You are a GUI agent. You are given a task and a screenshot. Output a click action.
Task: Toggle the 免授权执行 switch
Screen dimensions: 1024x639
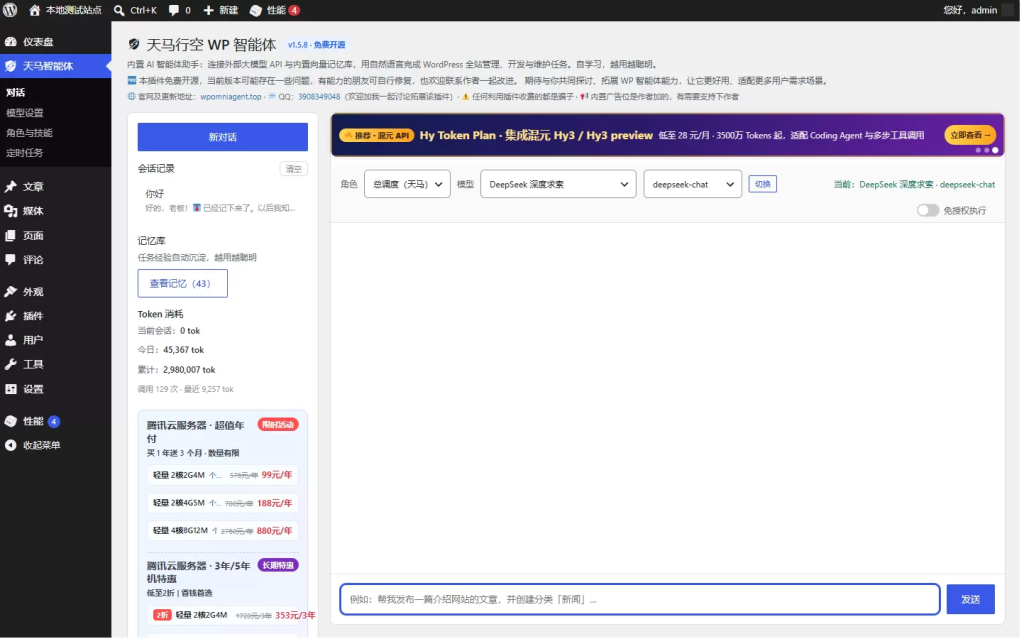click(x=930, y=210)
